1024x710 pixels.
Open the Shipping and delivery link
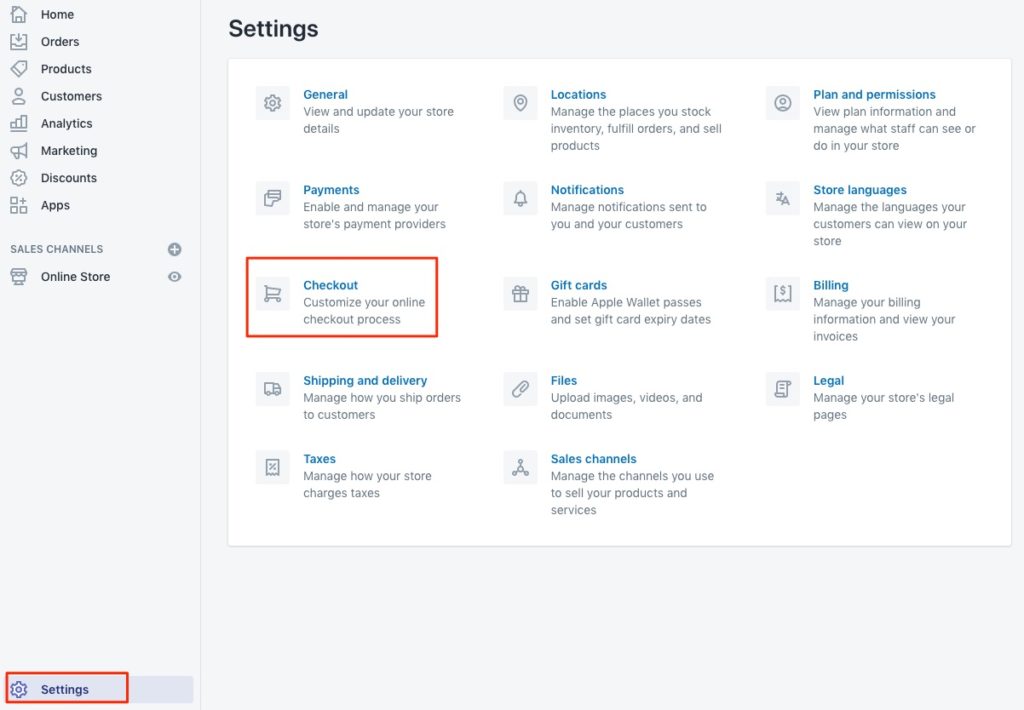point(365,380)
